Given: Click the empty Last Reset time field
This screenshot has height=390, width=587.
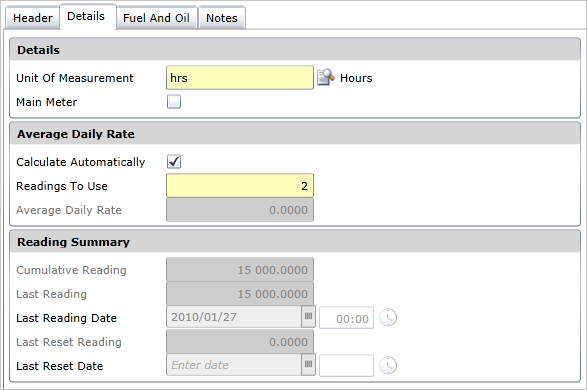Looking at the screenshot, I should pos(346,366).
